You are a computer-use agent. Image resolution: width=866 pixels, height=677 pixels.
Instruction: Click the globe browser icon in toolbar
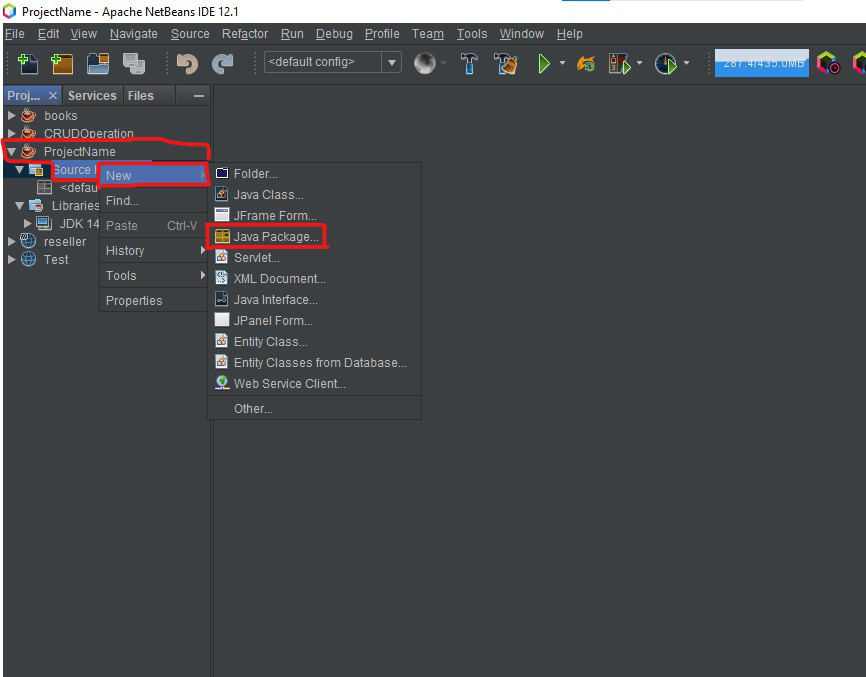[x=425, y=64]
